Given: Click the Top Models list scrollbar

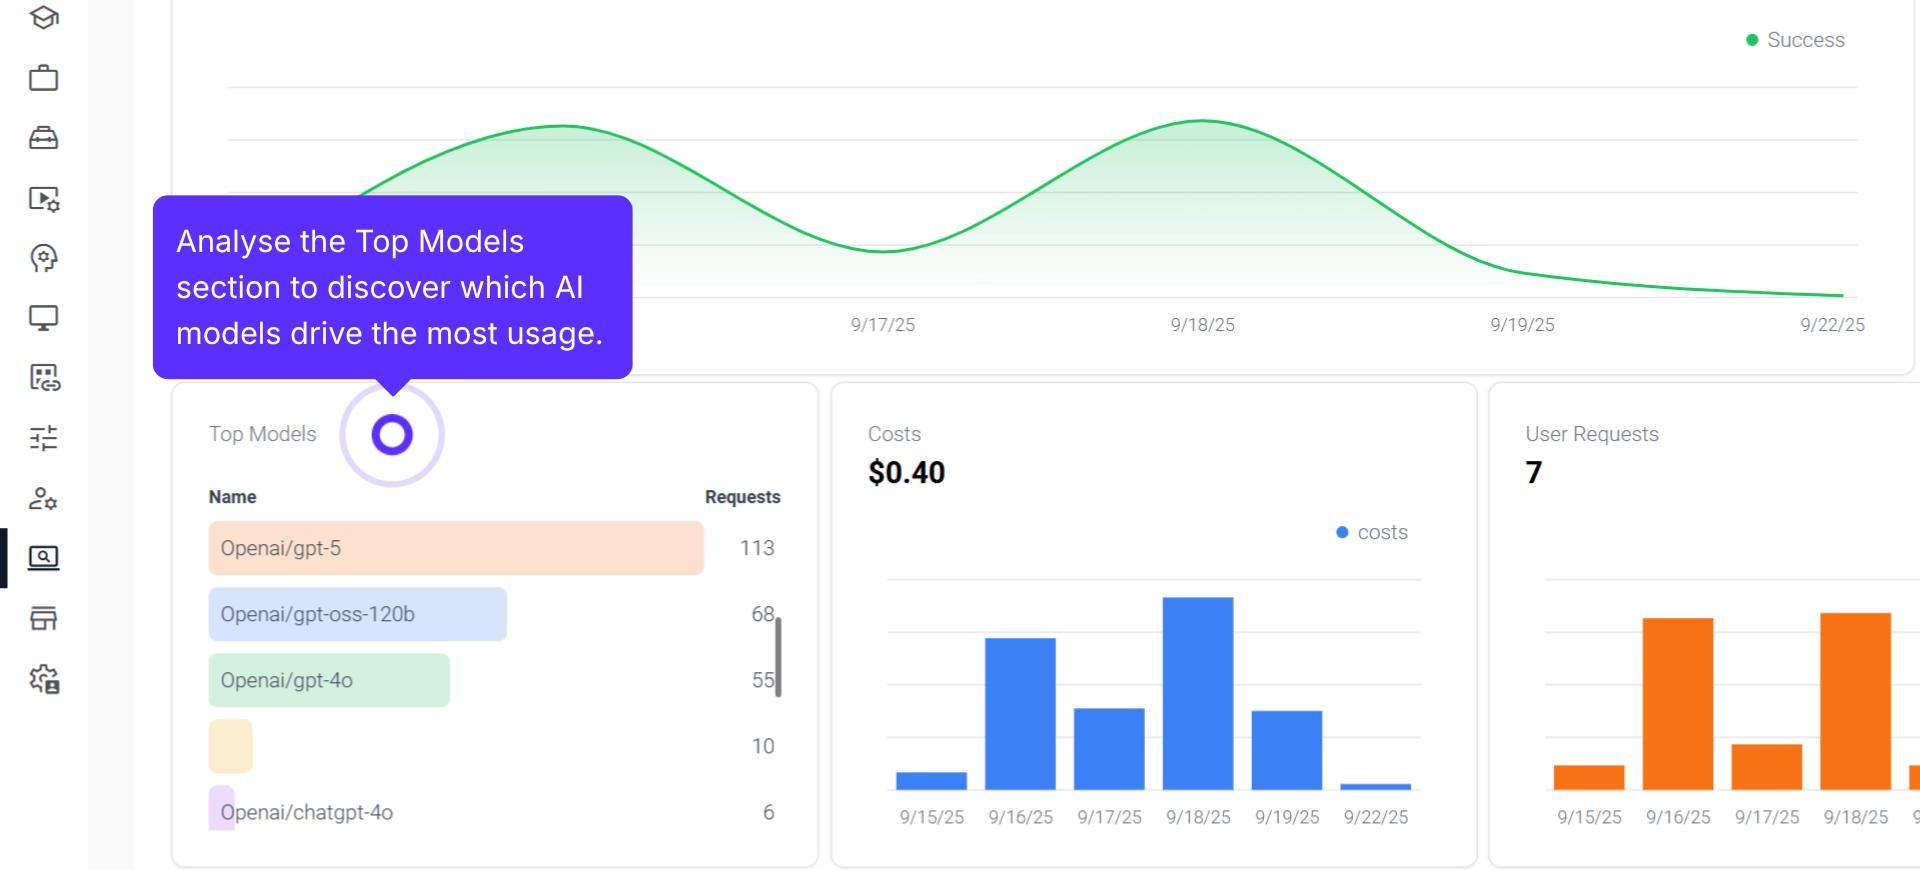Looking at the screenshot, I should pyautogui.click(x=778, y=657).
